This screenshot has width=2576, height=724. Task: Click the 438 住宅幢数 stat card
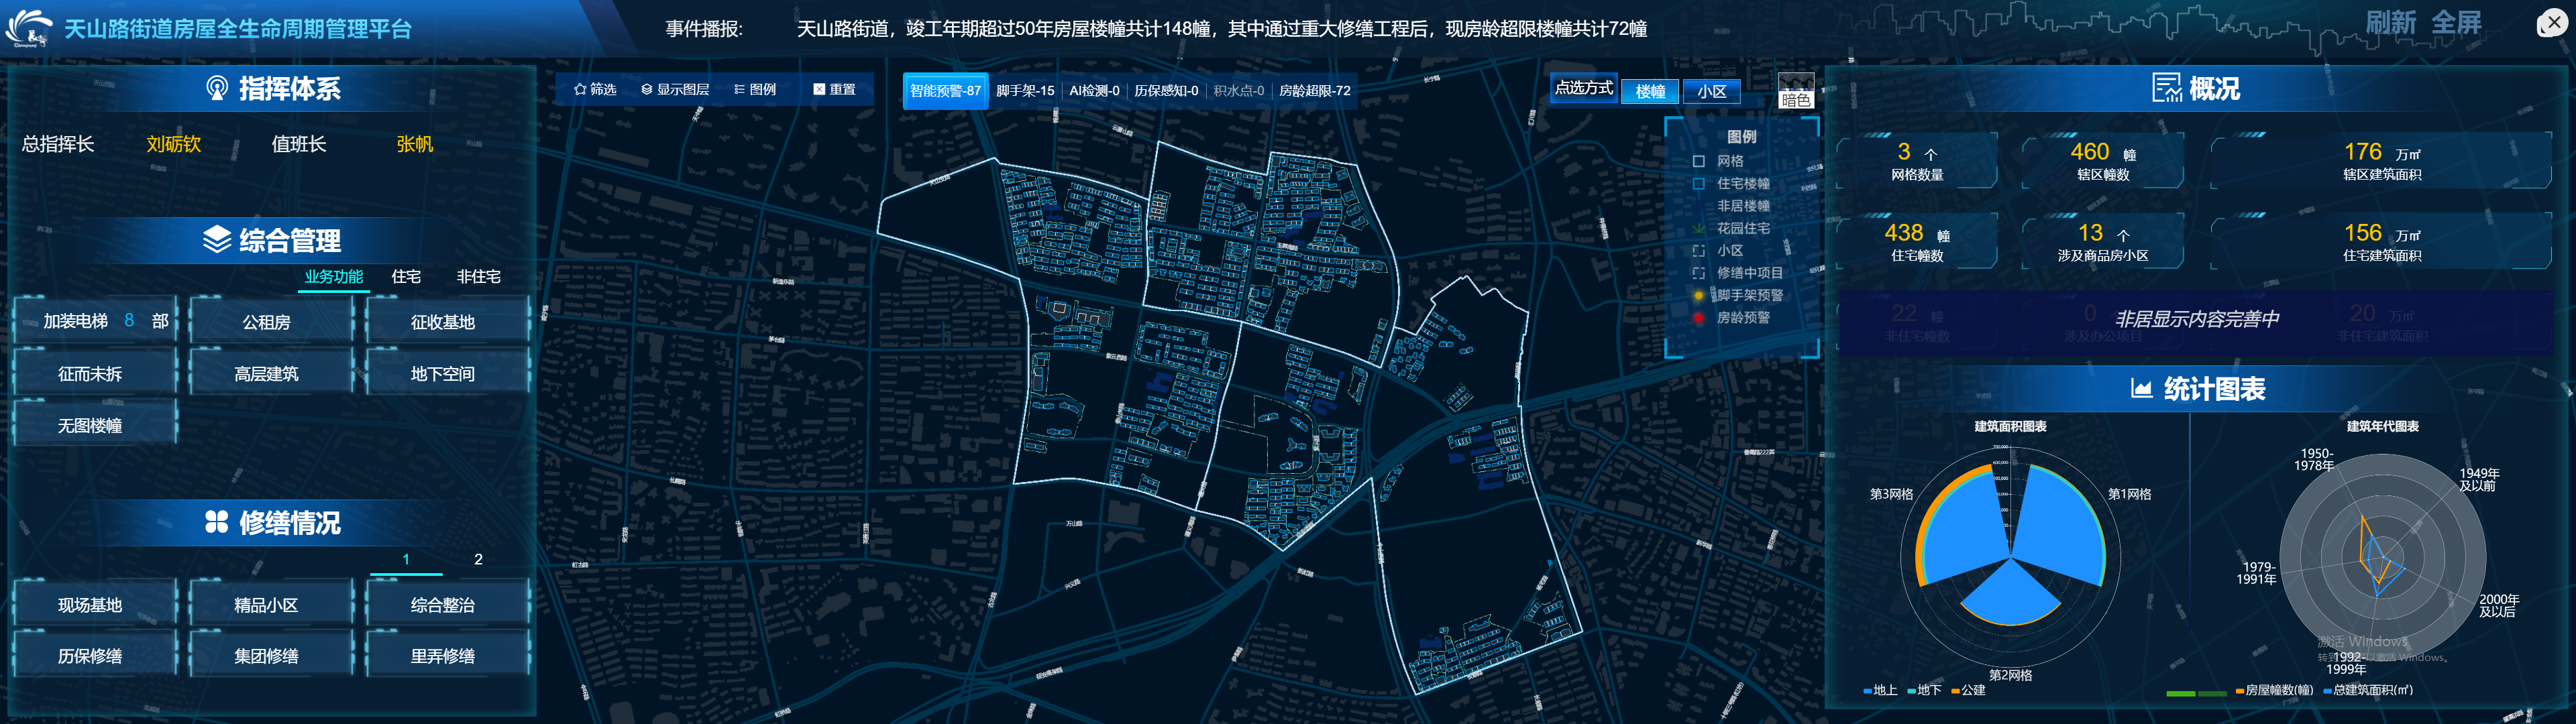point(1917,241)
